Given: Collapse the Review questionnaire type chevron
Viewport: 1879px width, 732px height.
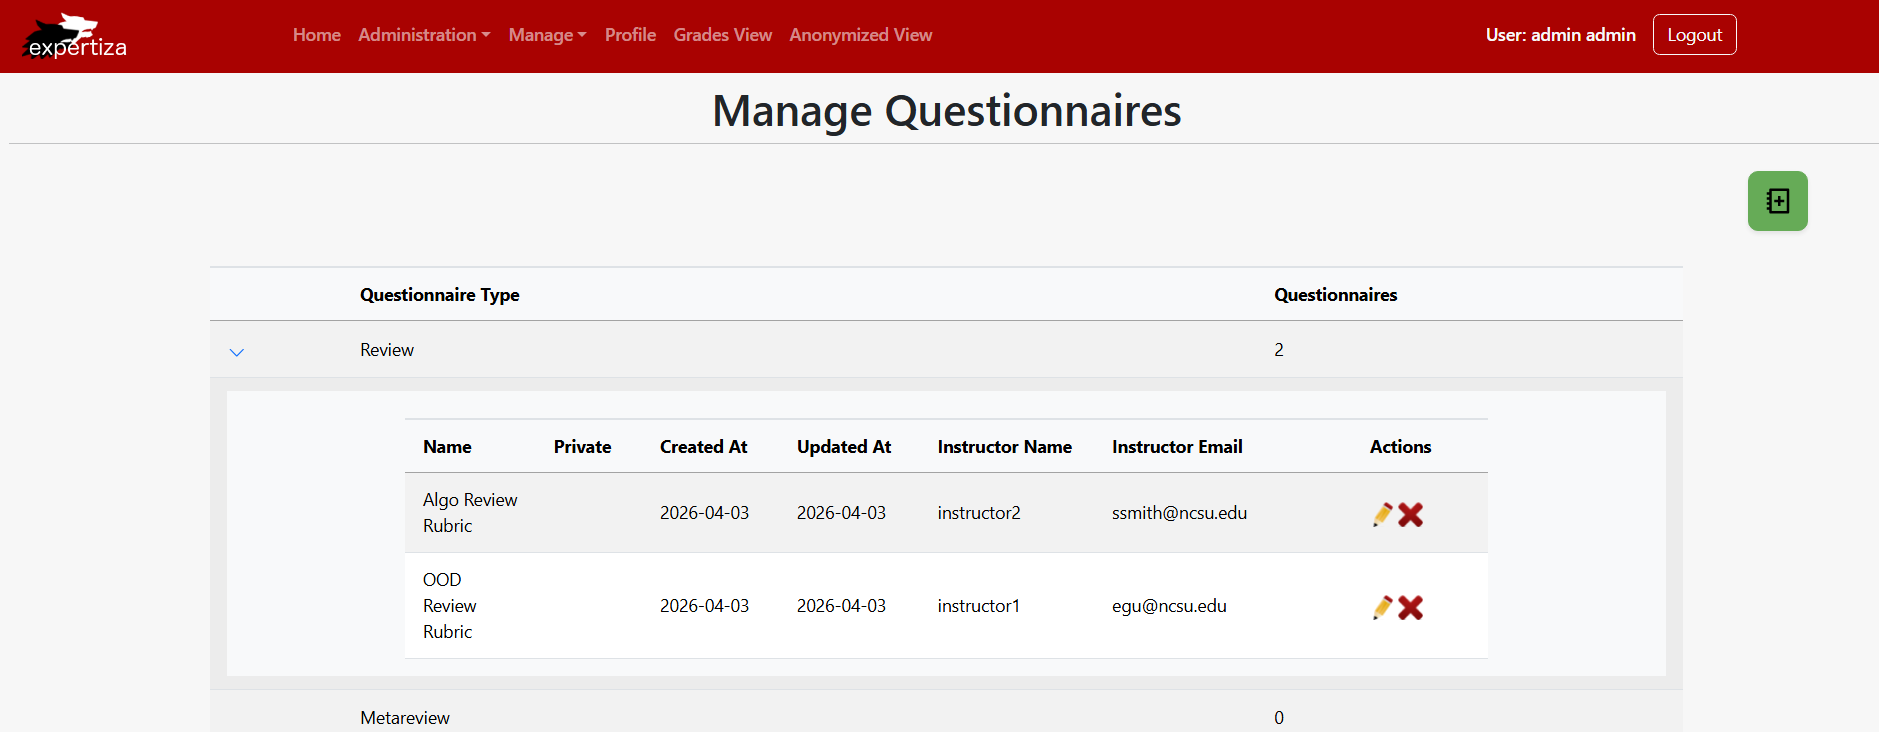Looking at the screenshot, I should (x=237, y=352).
